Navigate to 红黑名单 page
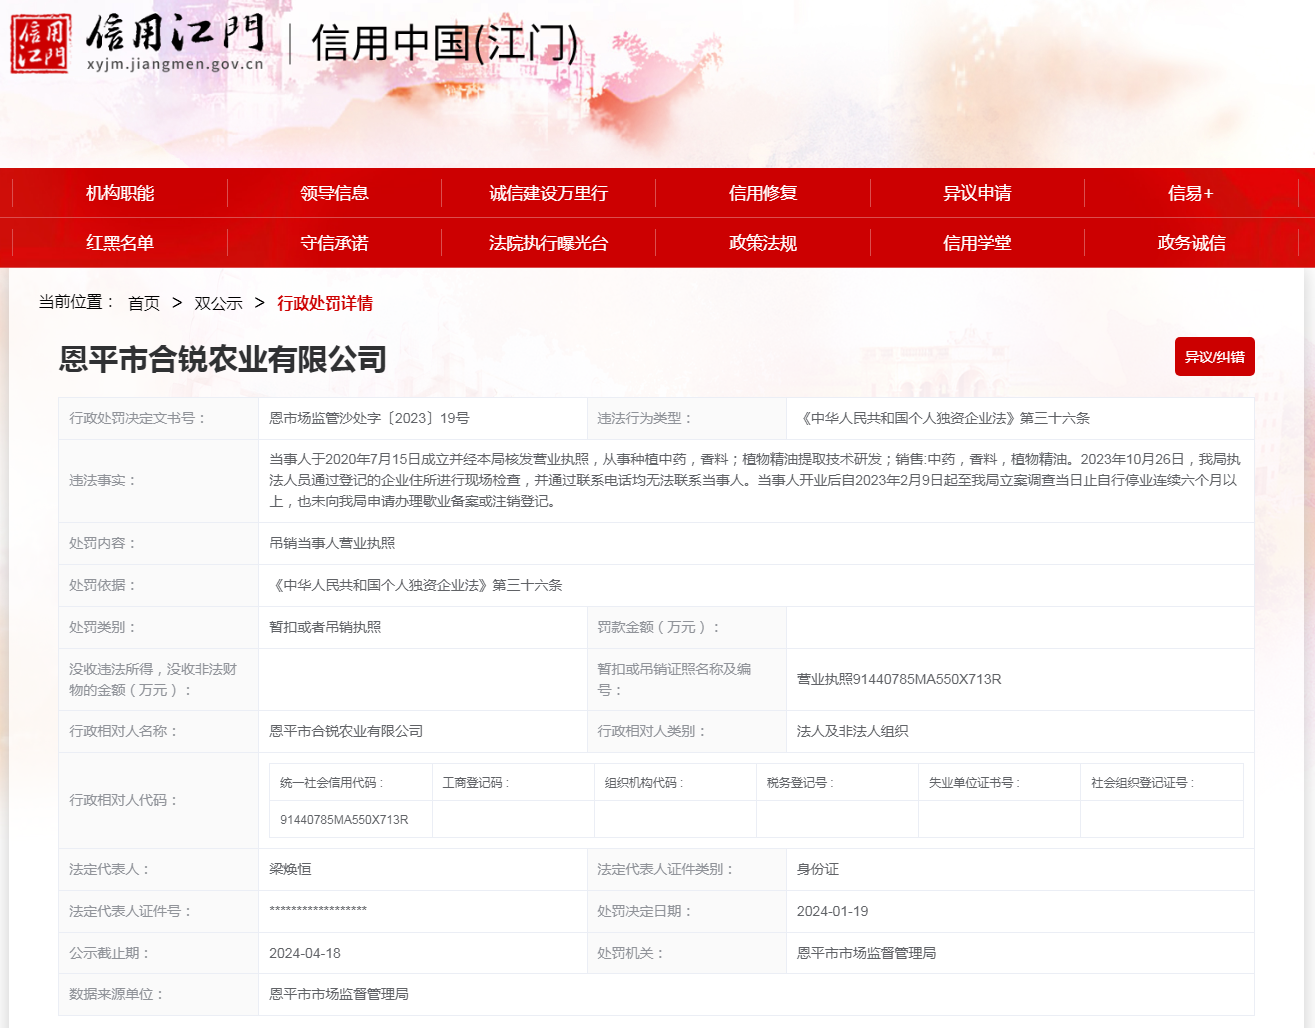 pos(120,243)
